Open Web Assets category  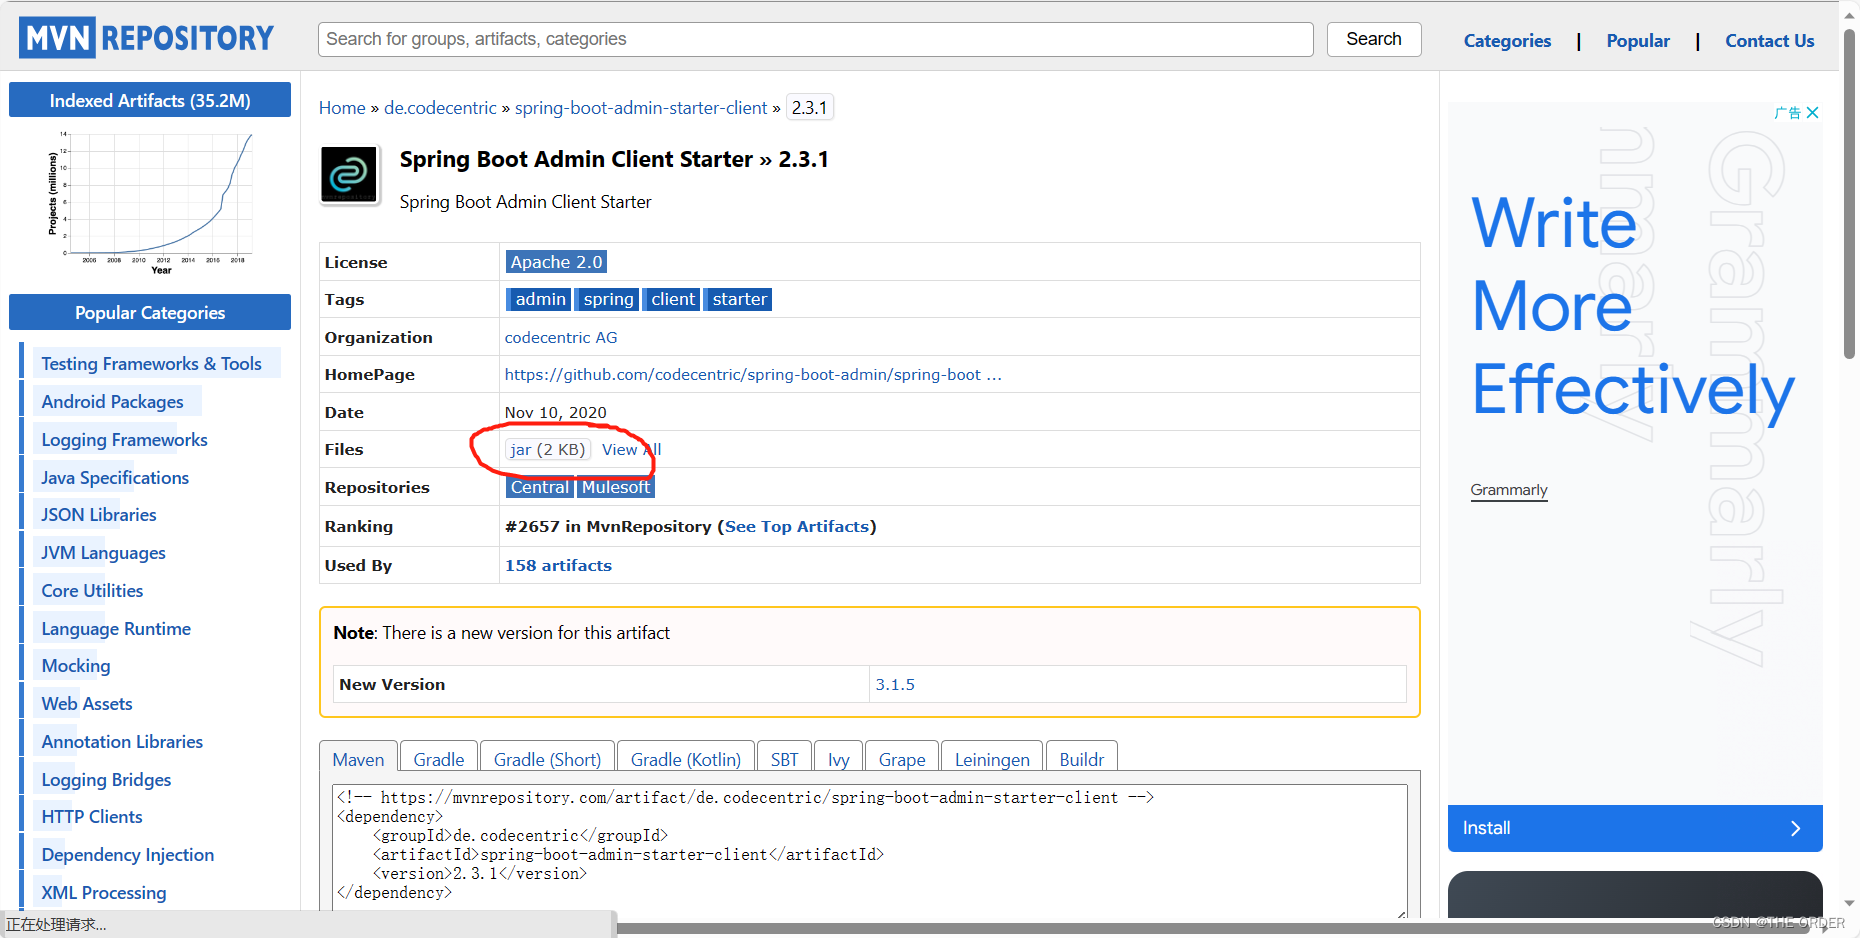[x=87, y=704]
